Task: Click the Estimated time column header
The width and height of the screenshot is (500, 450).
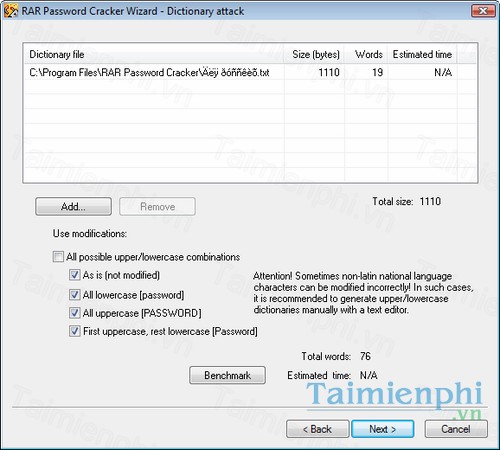Action: [x=422, y=54]
